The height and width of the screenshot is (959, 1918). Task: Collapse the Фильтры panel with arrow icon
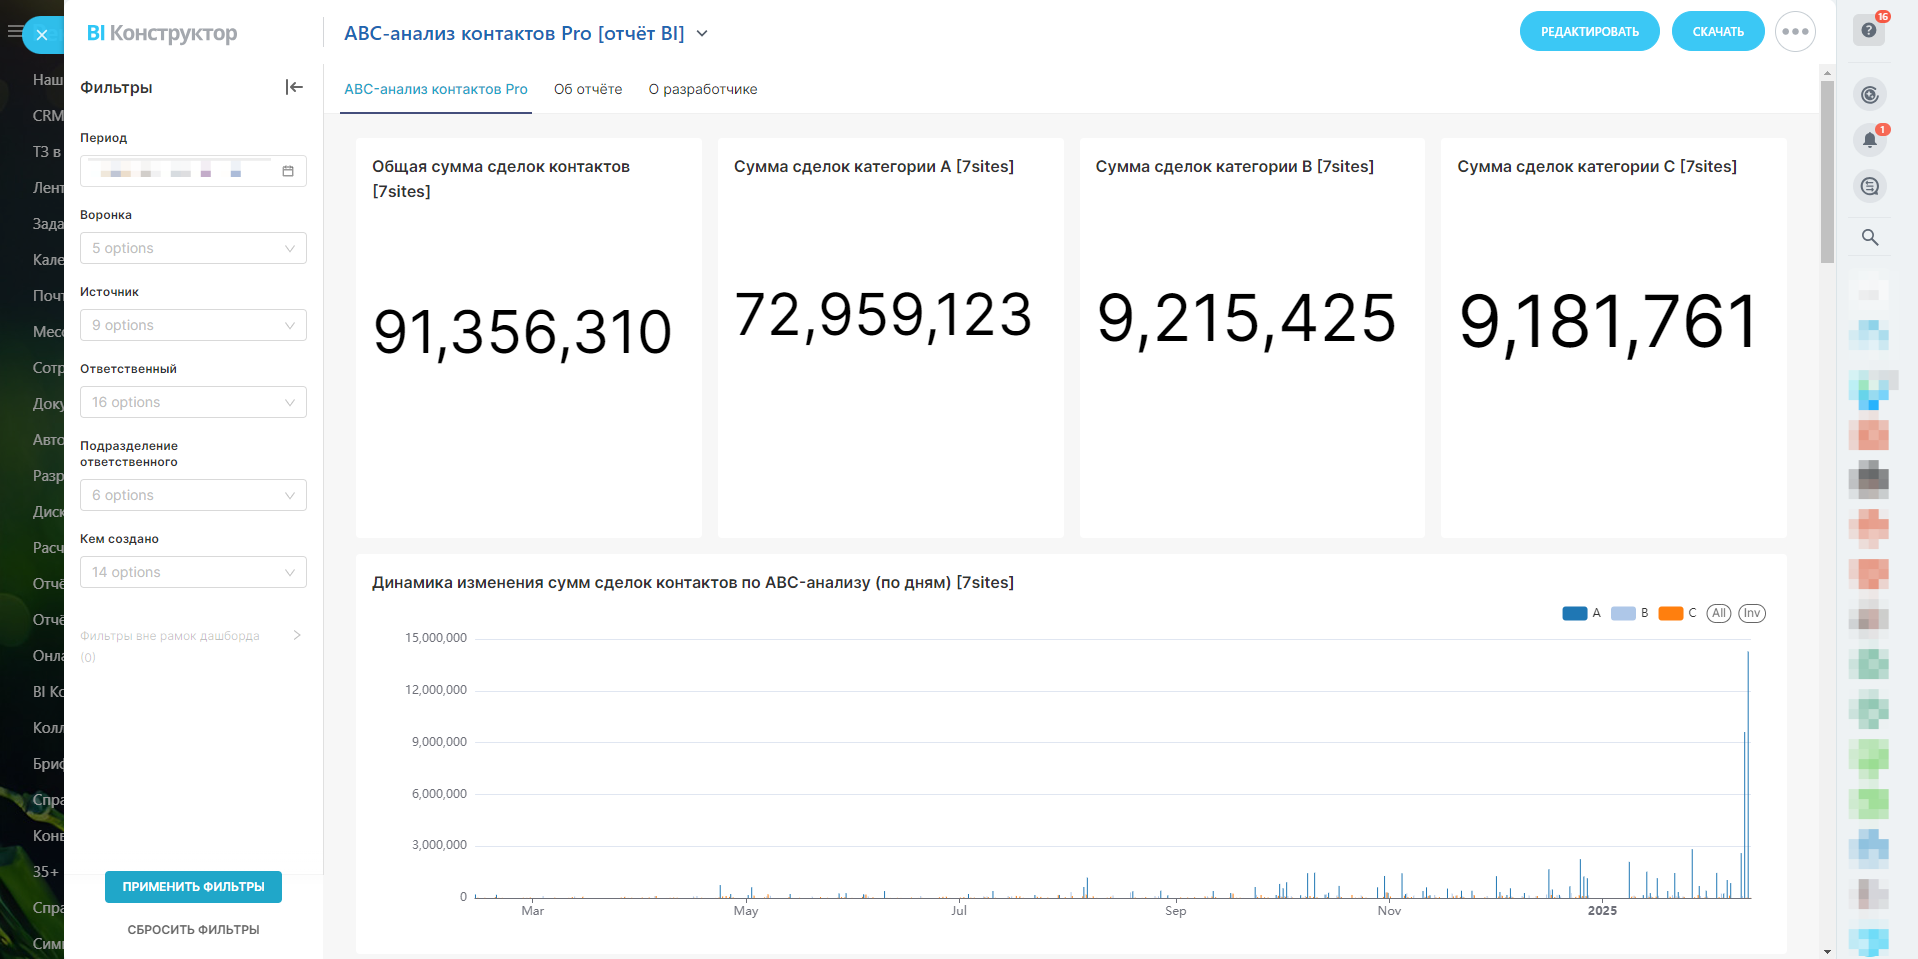(x=294, y=87)
